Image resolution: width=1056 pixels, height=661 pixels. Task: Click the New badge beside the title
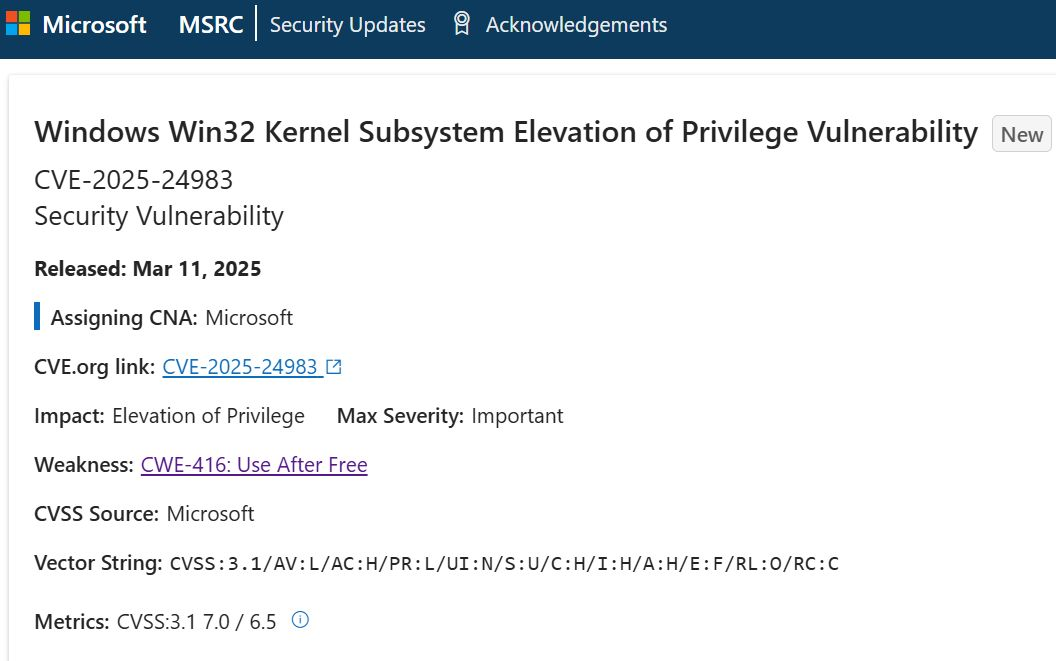1021,135
